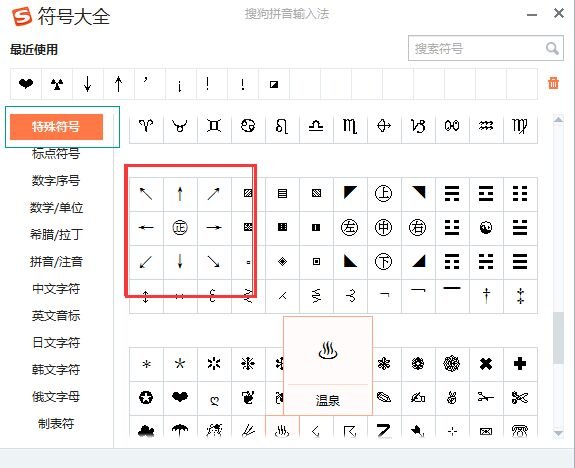Open the 希腊/拉丁 category

pyautogui.click(x=56, y=234)
